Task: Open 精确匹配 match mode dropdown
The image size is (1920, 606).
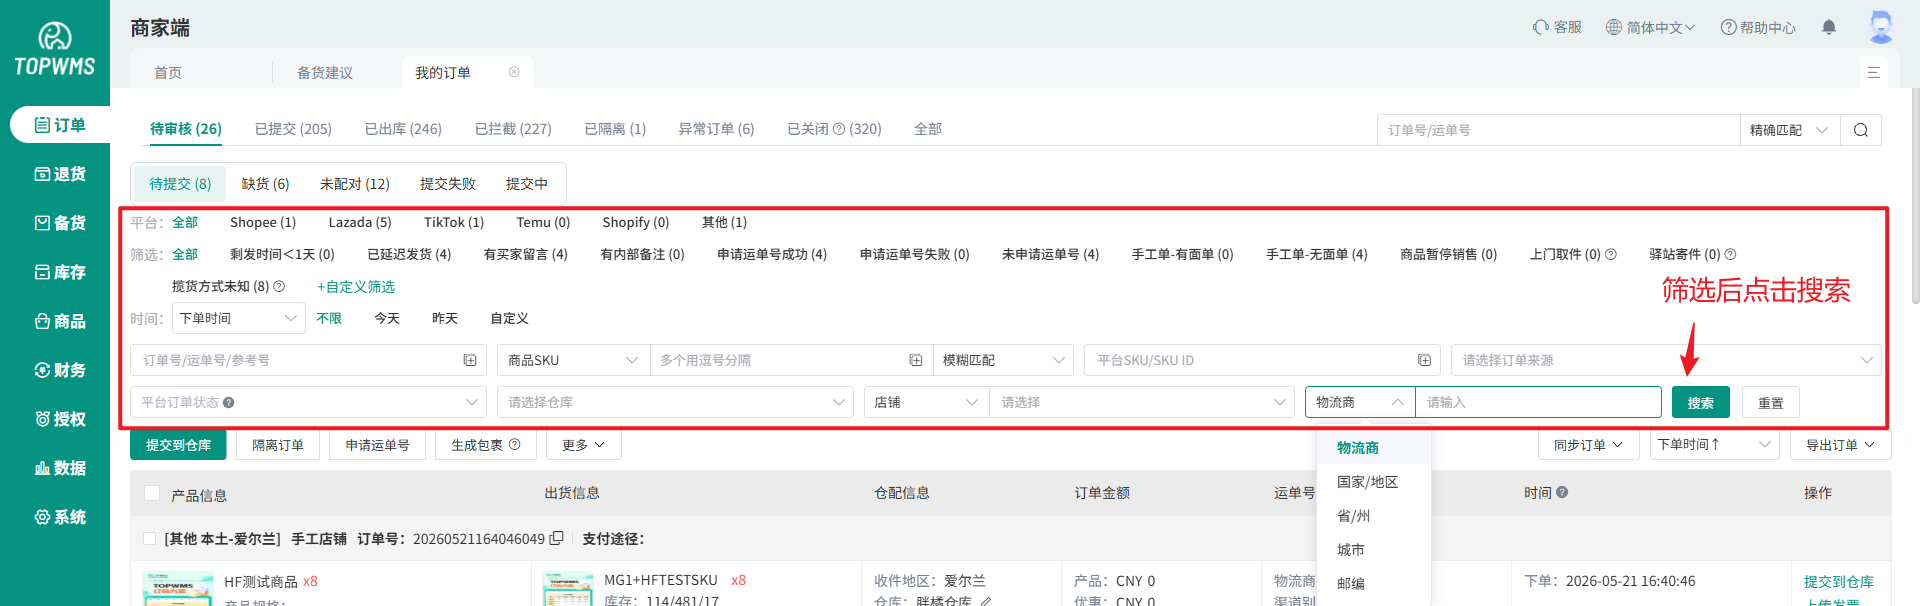Action: pos(1790,130)
